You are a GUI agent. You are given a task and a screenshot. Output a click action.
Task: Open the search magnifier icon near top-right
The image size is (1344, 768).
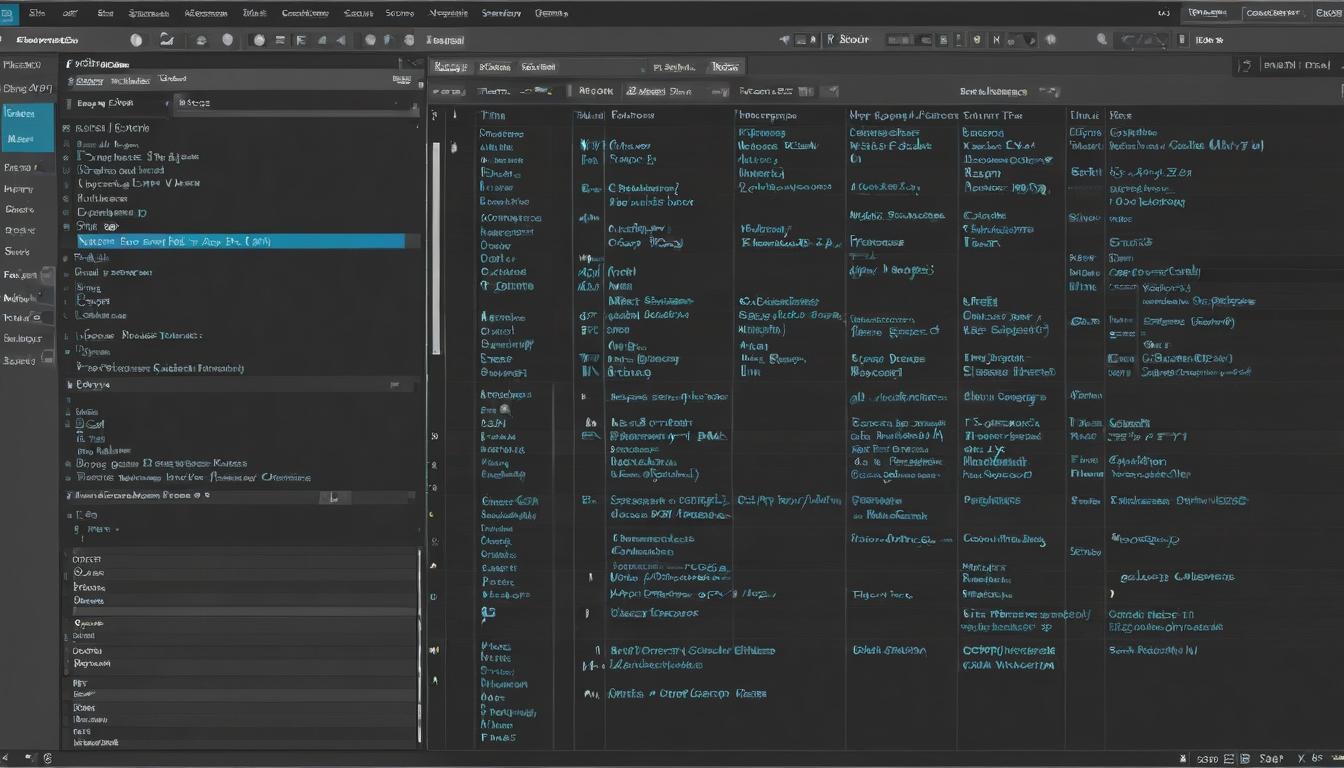pyautogui.click(x=1101, y=39)
